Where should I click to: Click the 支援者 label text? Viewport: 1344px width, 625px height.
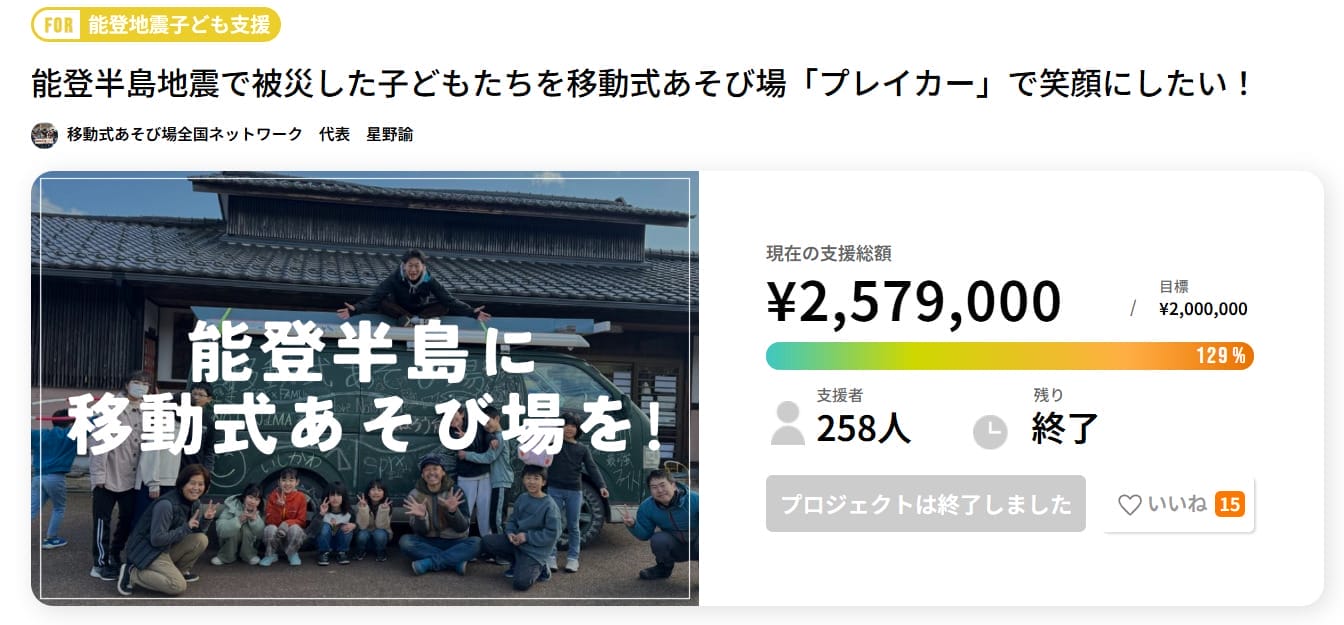(838, 396)
